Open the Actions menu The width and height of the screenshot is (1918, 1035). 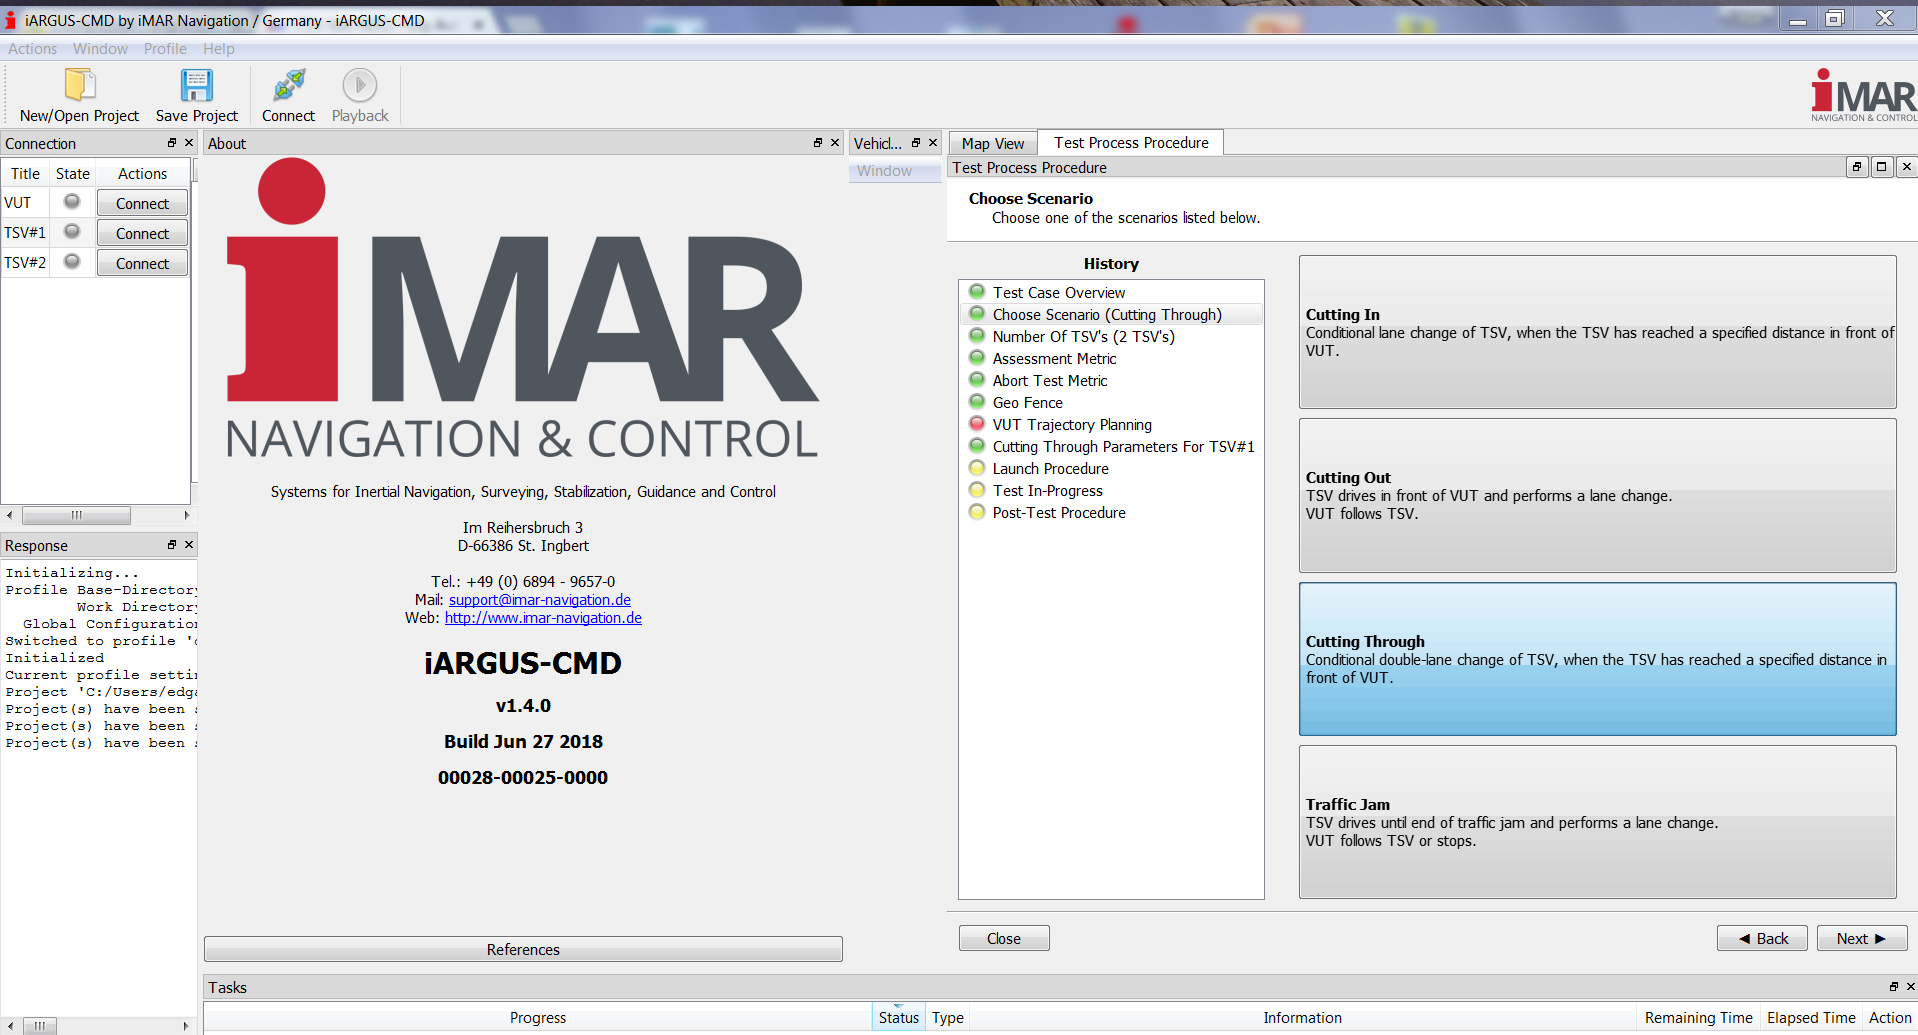(33, 49)
